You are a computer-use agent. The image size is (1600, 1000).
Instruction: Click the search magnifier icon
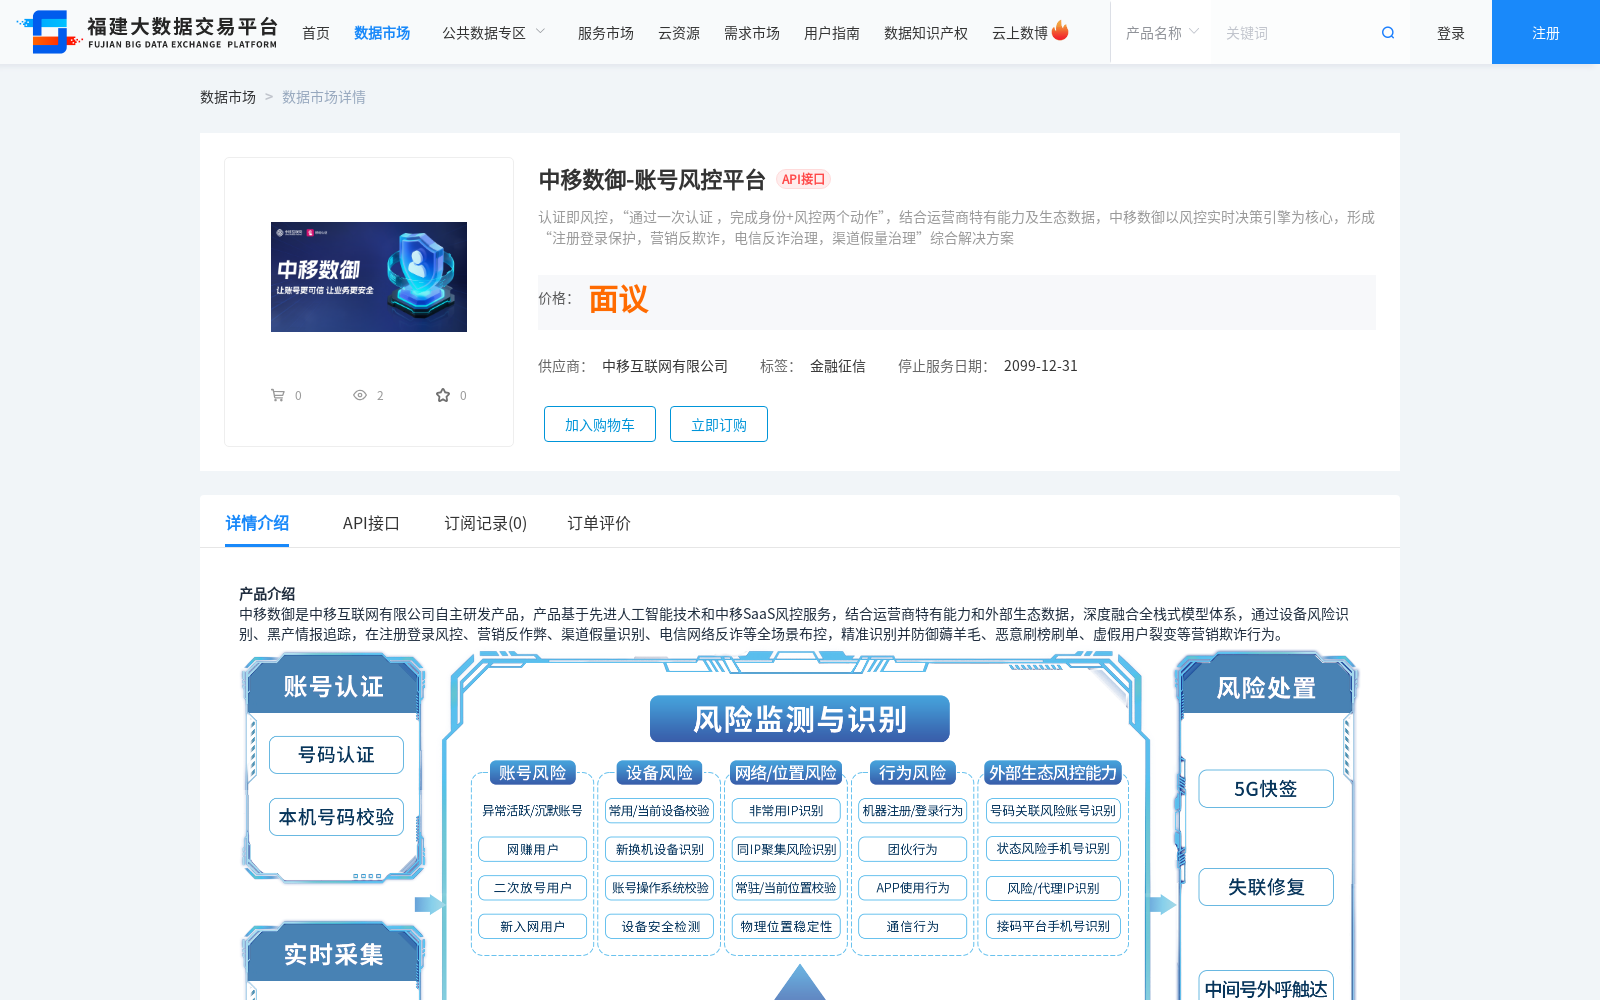tap(1388, 33)
